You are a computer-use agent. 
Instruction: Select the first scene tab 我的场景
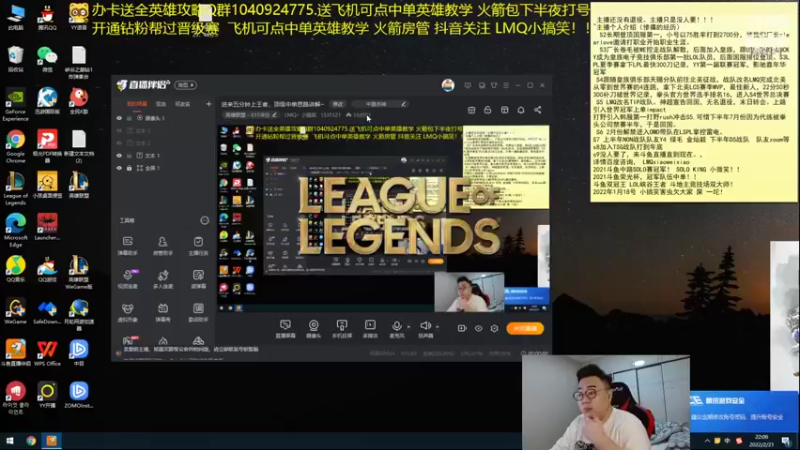(x=137, y=104)
